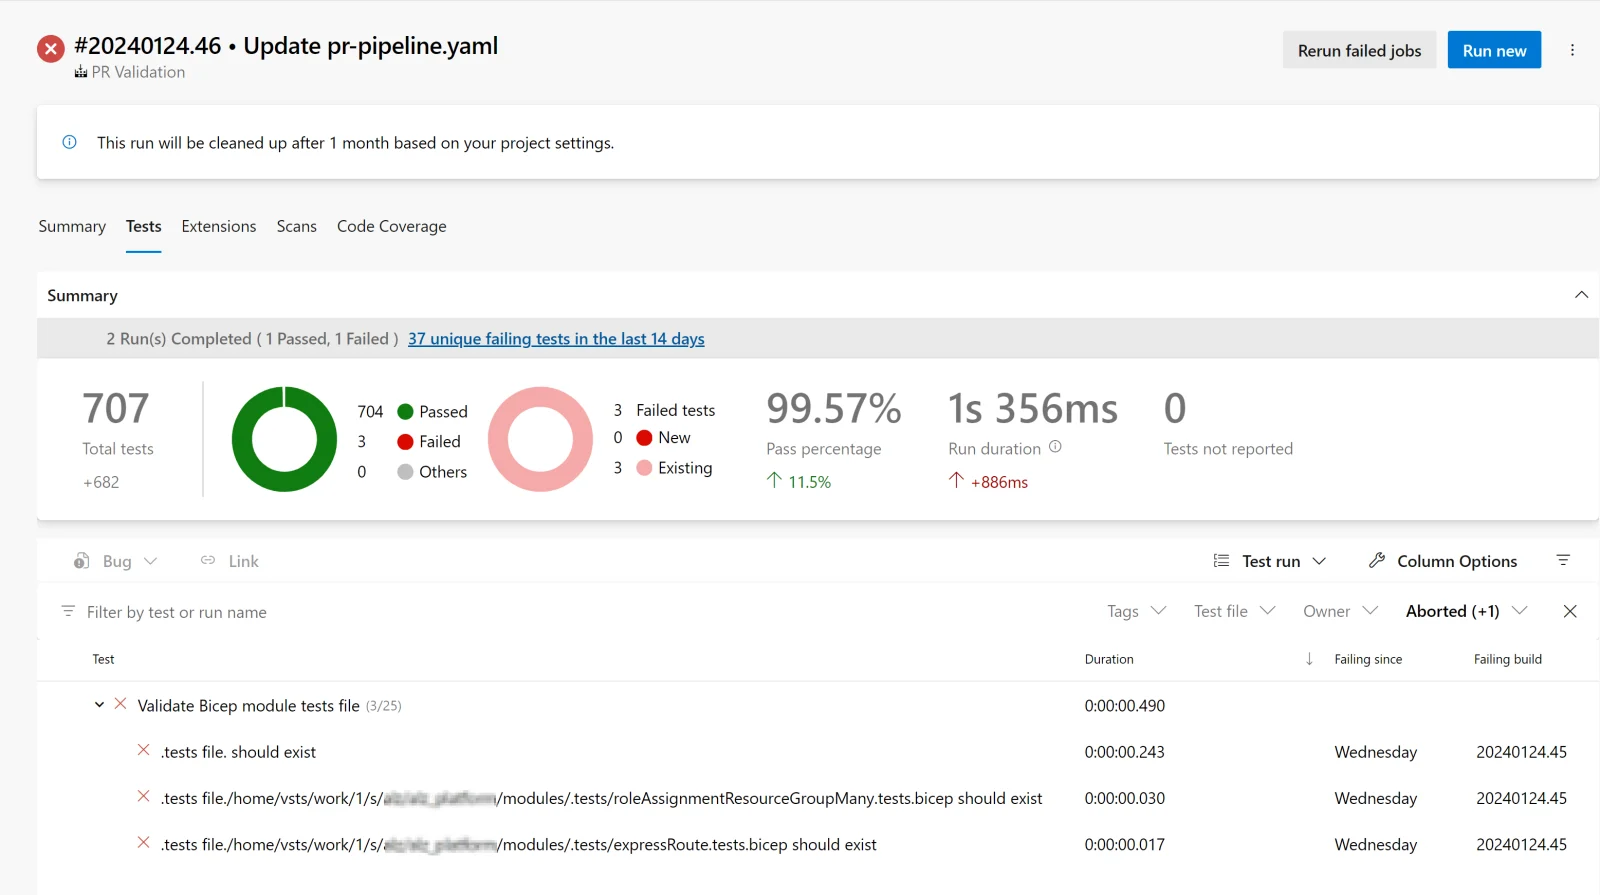Click the red Failed legend dot

tap(405, 441)
